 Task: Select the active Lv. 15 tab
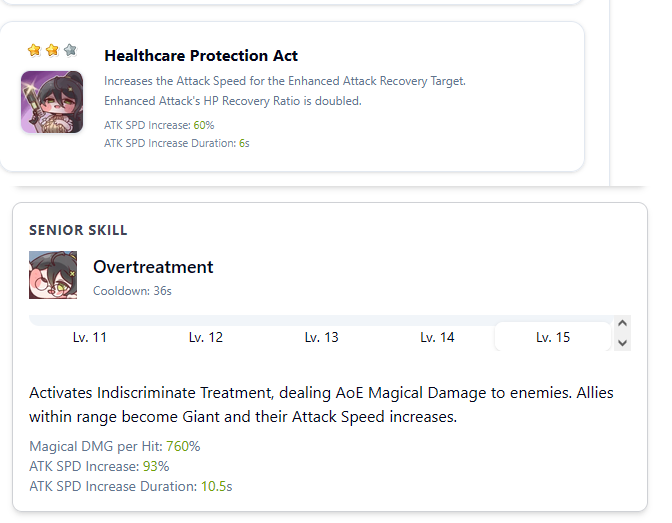click(553, 337)
